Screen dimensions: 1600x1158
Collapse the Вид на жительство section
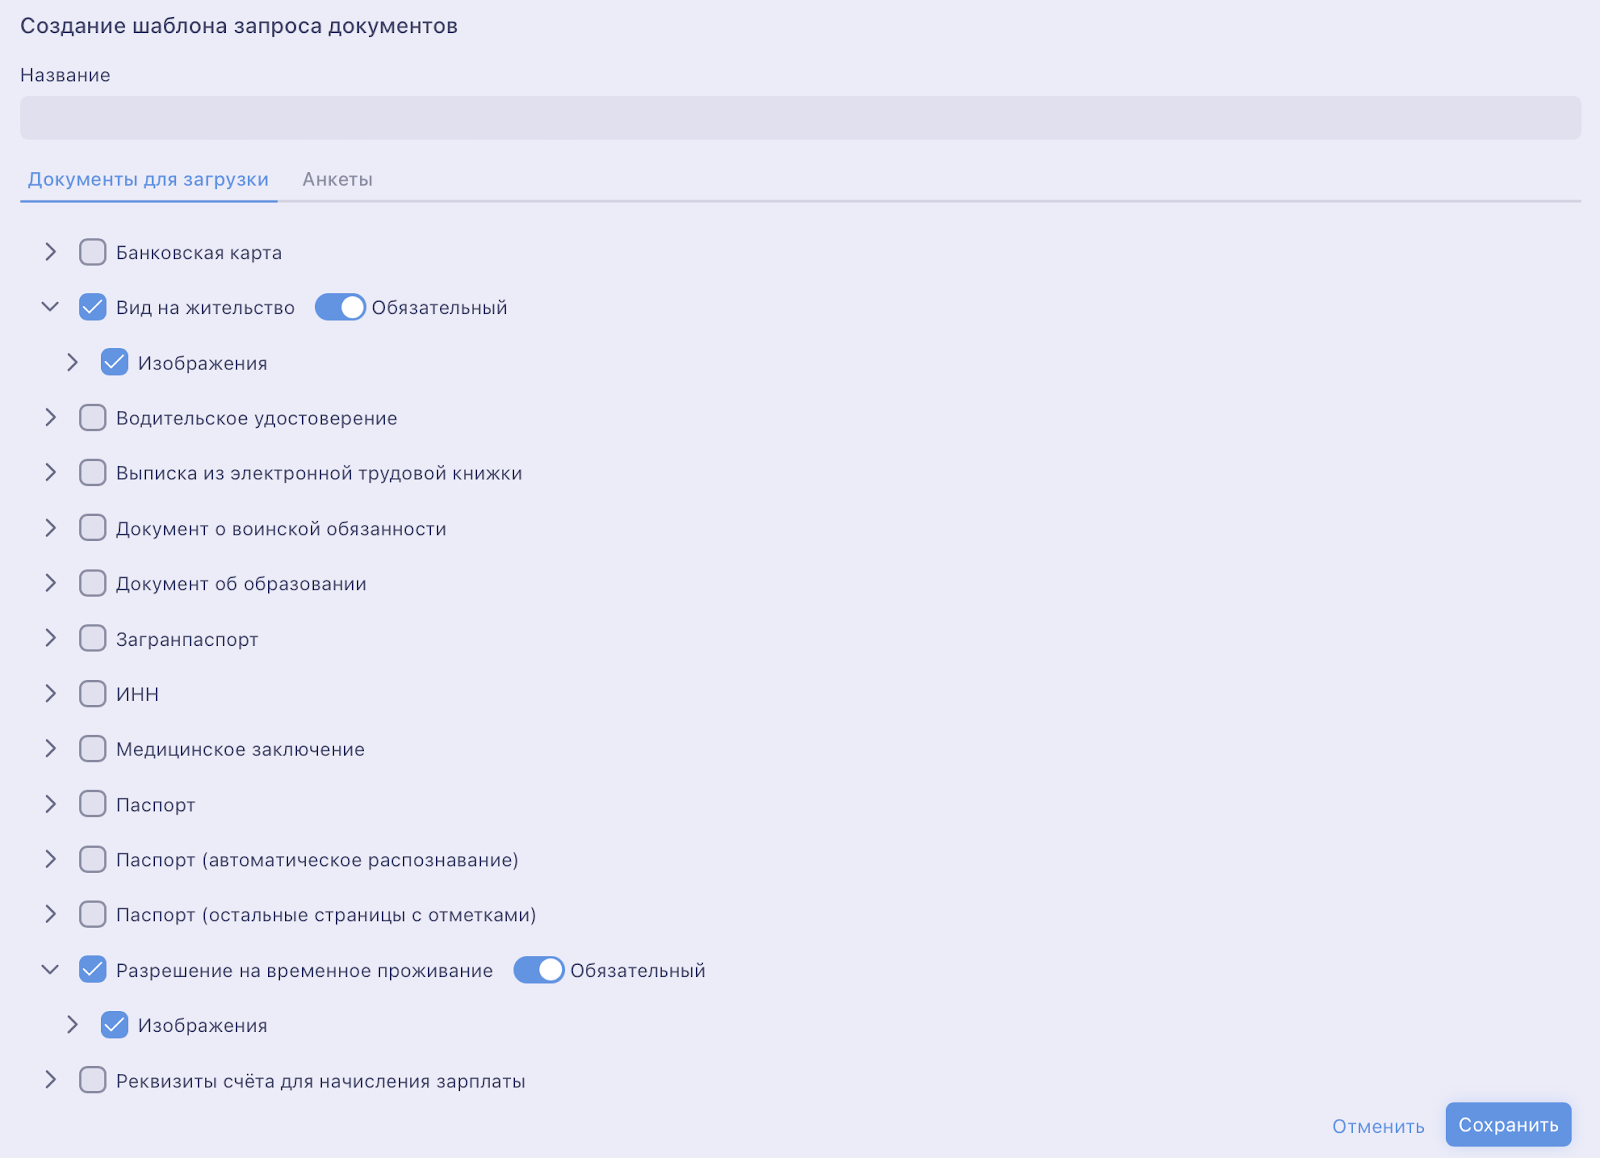[x=50, y=307]
